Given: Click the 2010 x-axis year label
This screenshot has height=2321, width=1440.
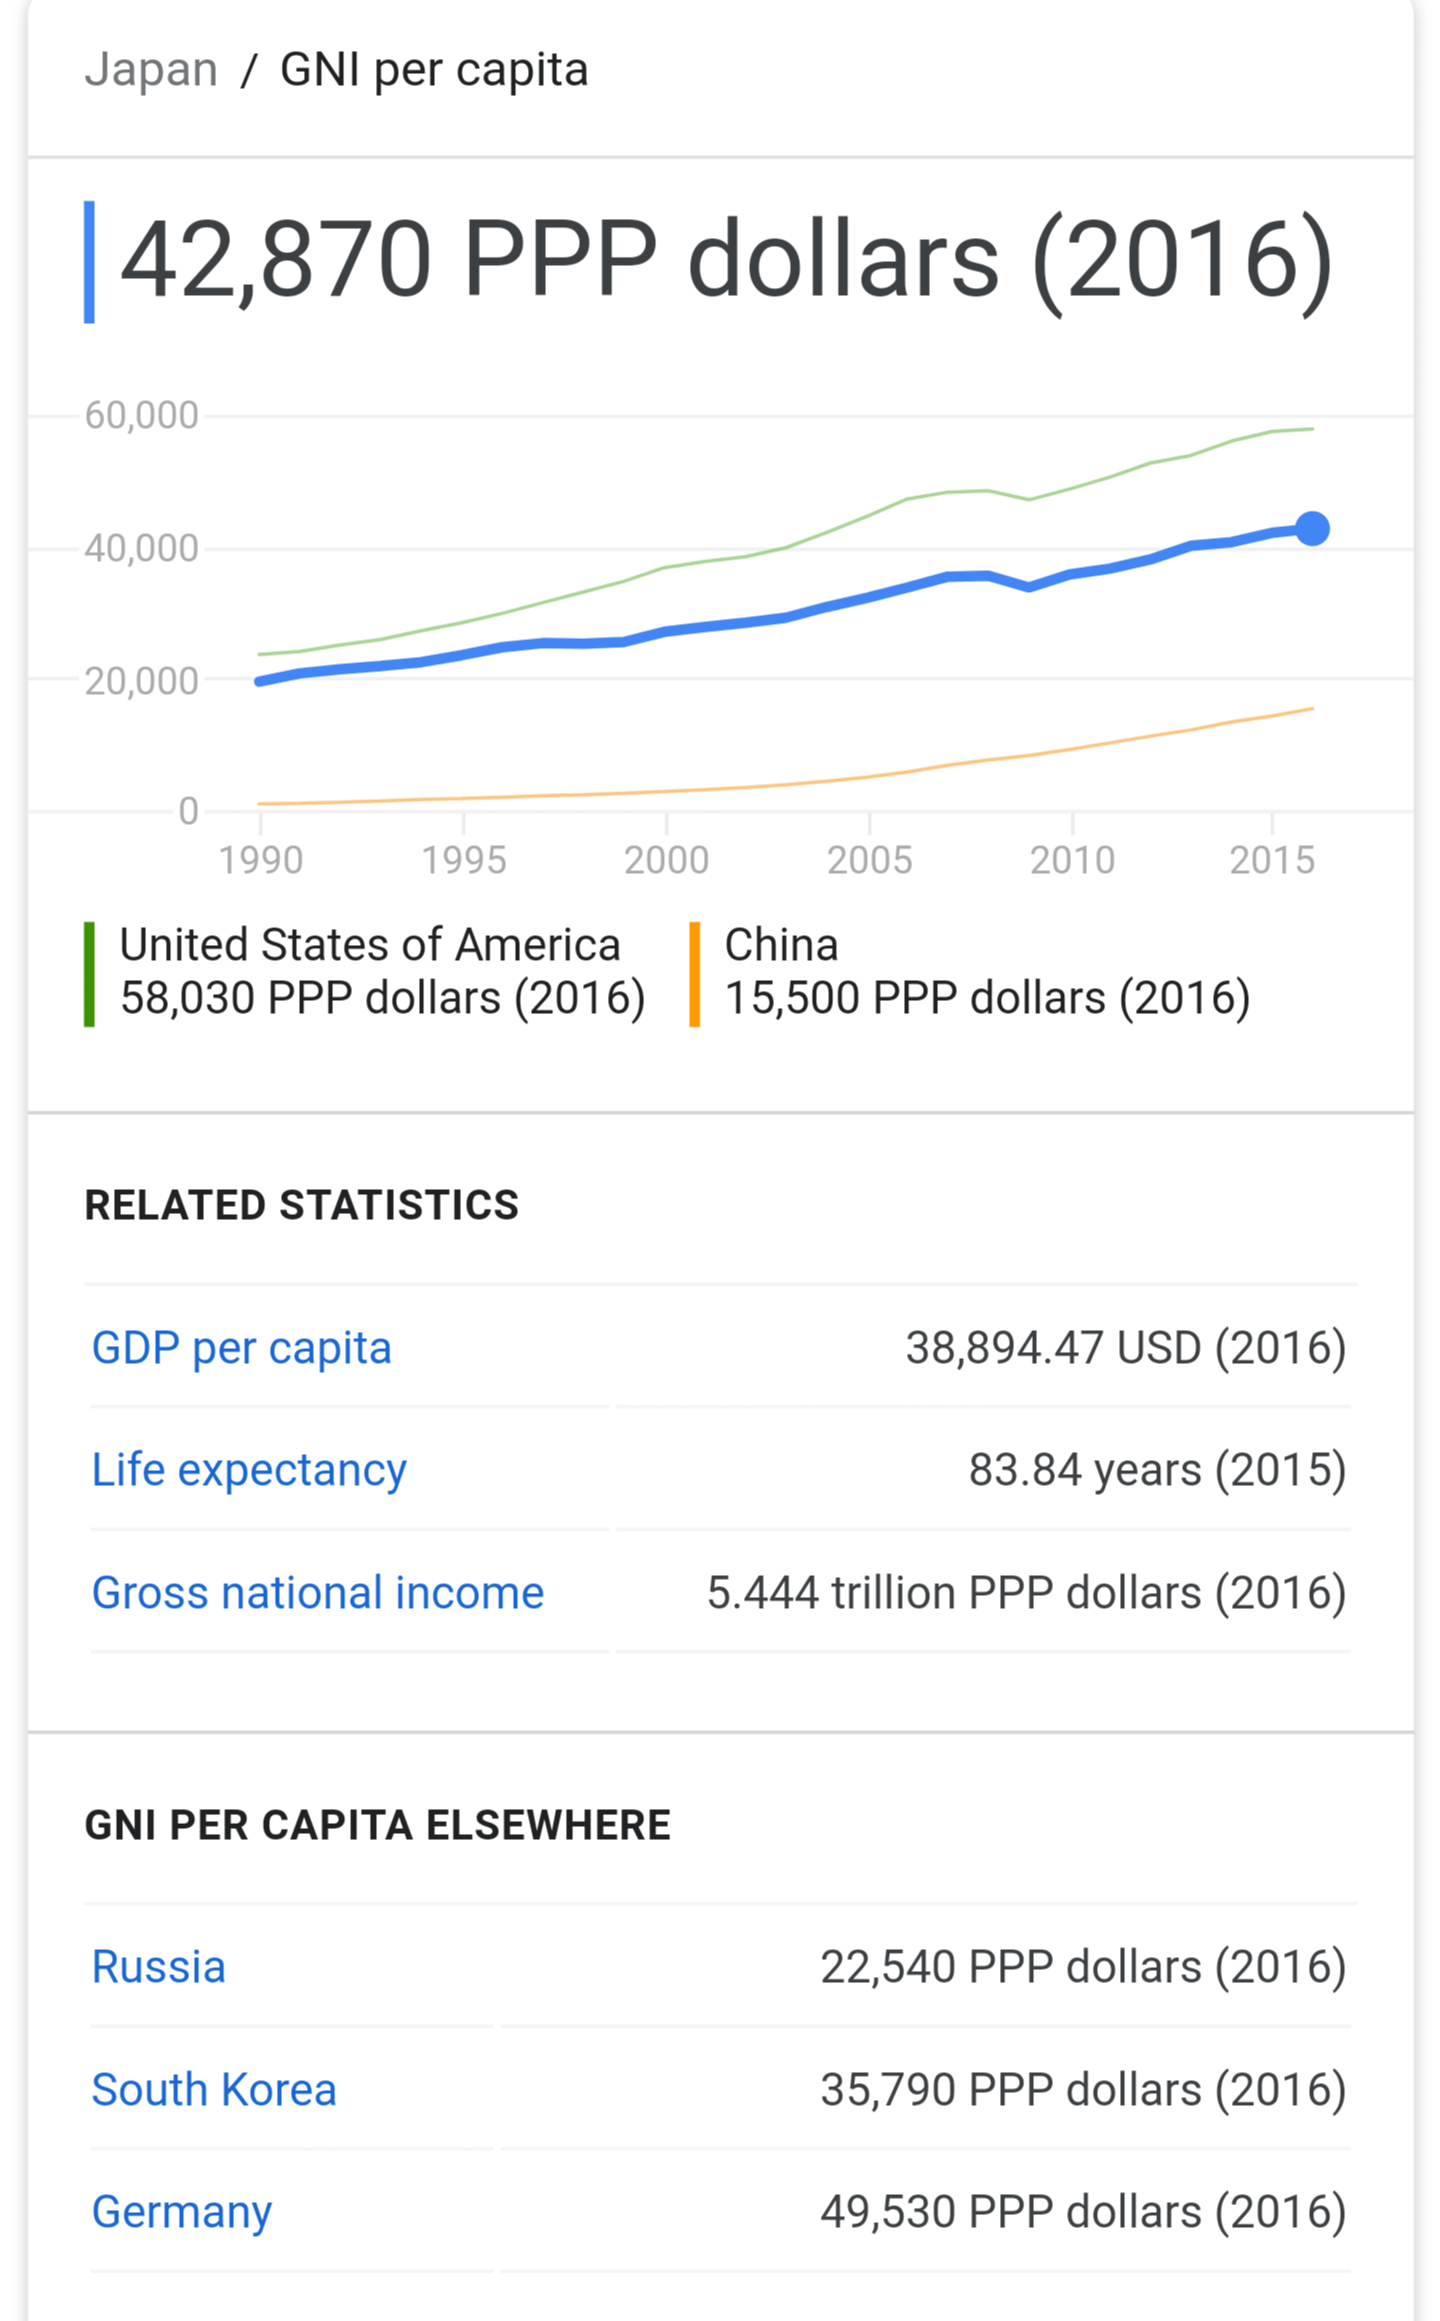Looking at the screenshot, I should click(1072, 860).
